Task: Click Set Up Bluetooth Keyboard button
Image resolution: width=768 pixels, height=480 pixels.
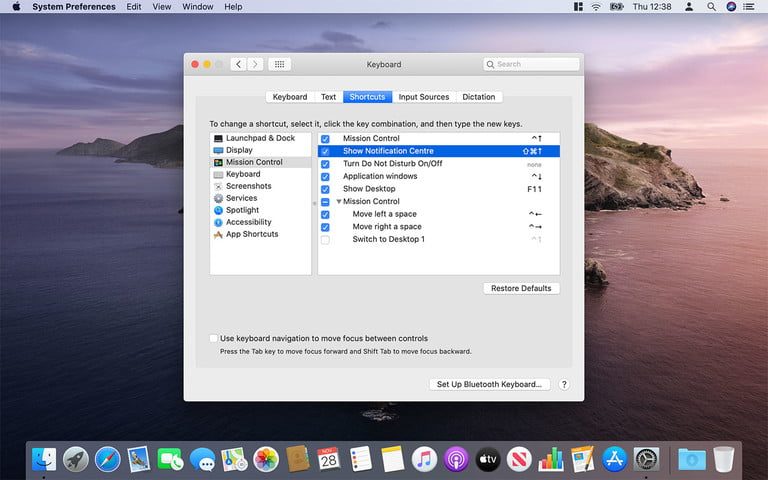Action: point(489,384)
